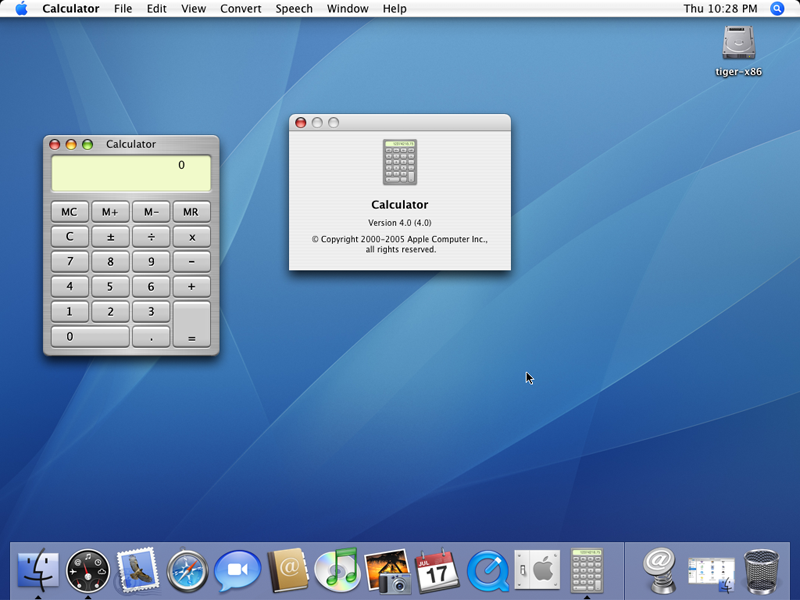Screen dimensions: 800x600
Task: Open System Preferences from the dock
Action: tap(537, 570)
